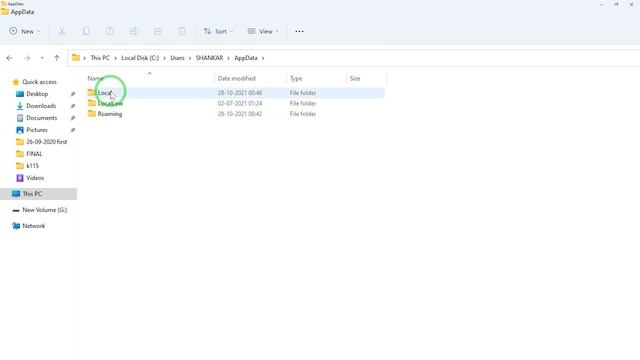Select the Local folder

(235, 93)
